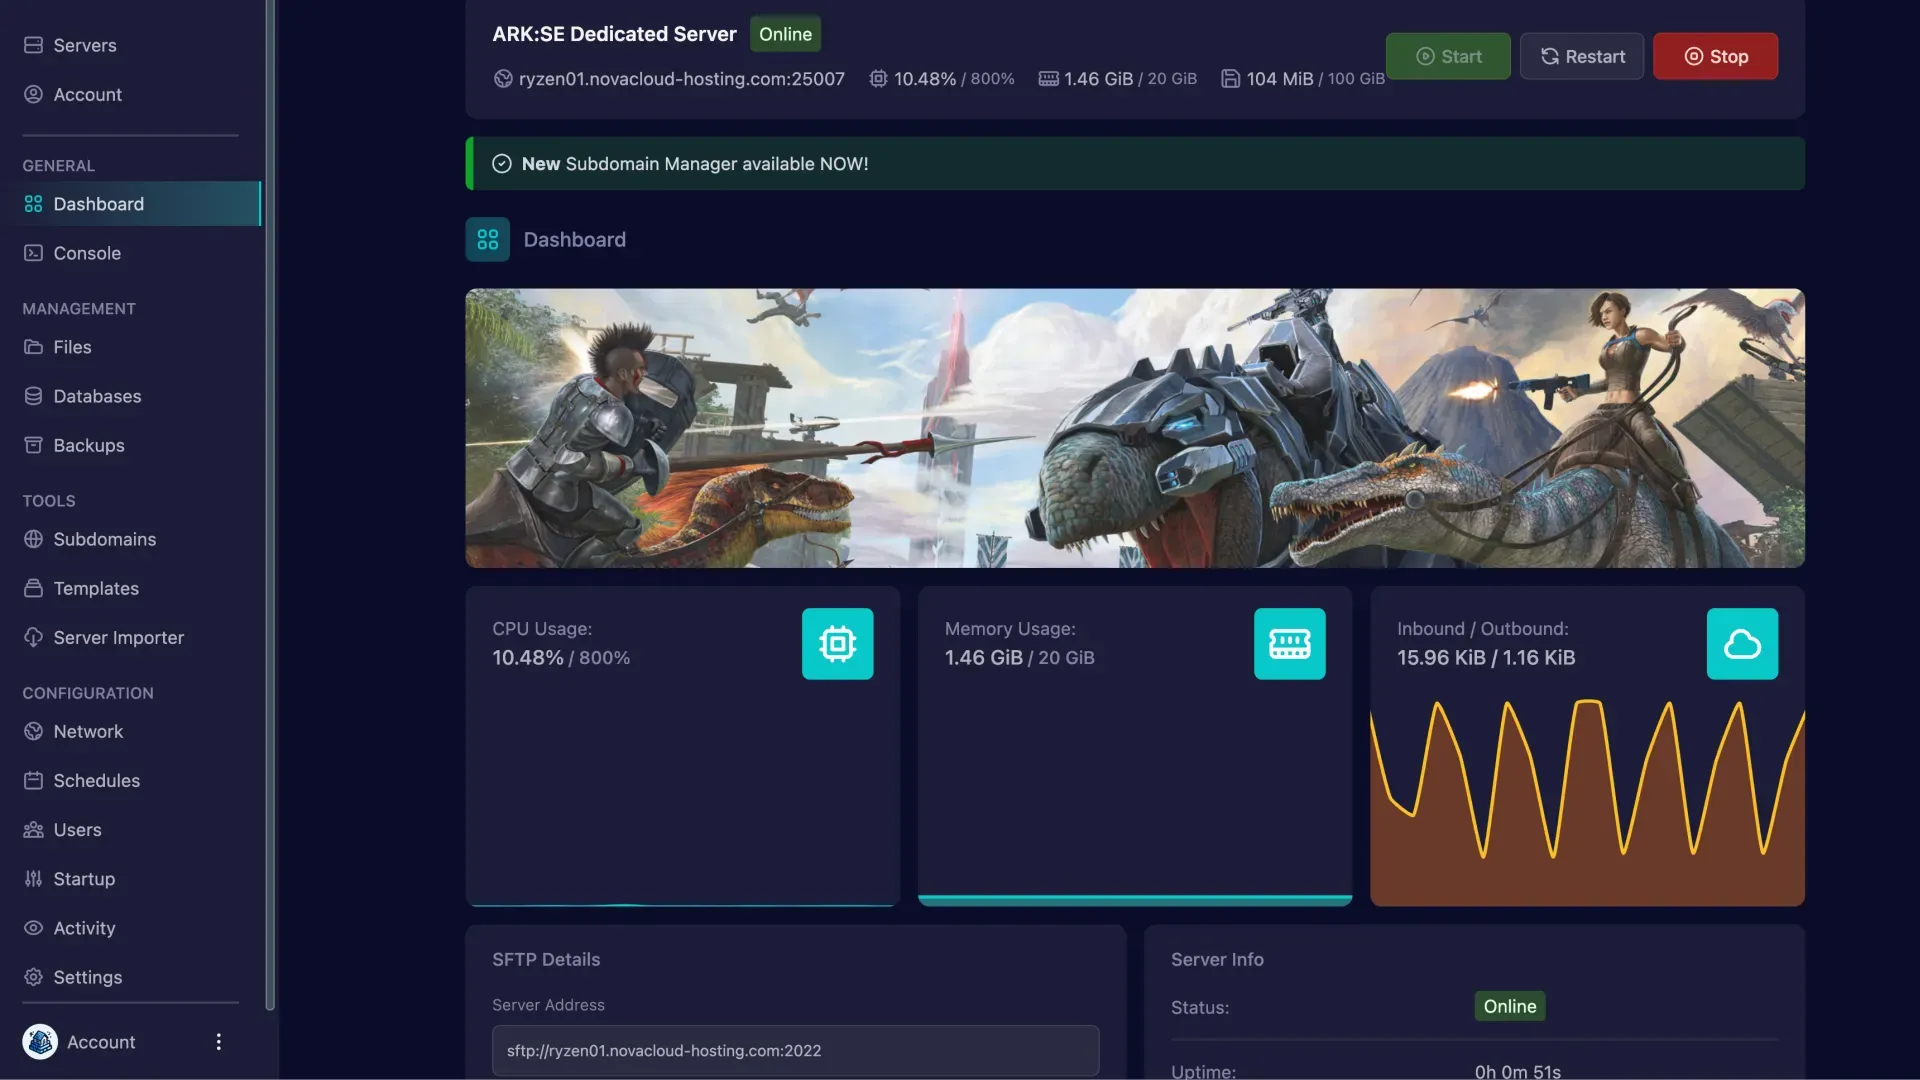The image size is (1920, 1080).
Task: Restart the ARK server
Action: (1581, 56)
